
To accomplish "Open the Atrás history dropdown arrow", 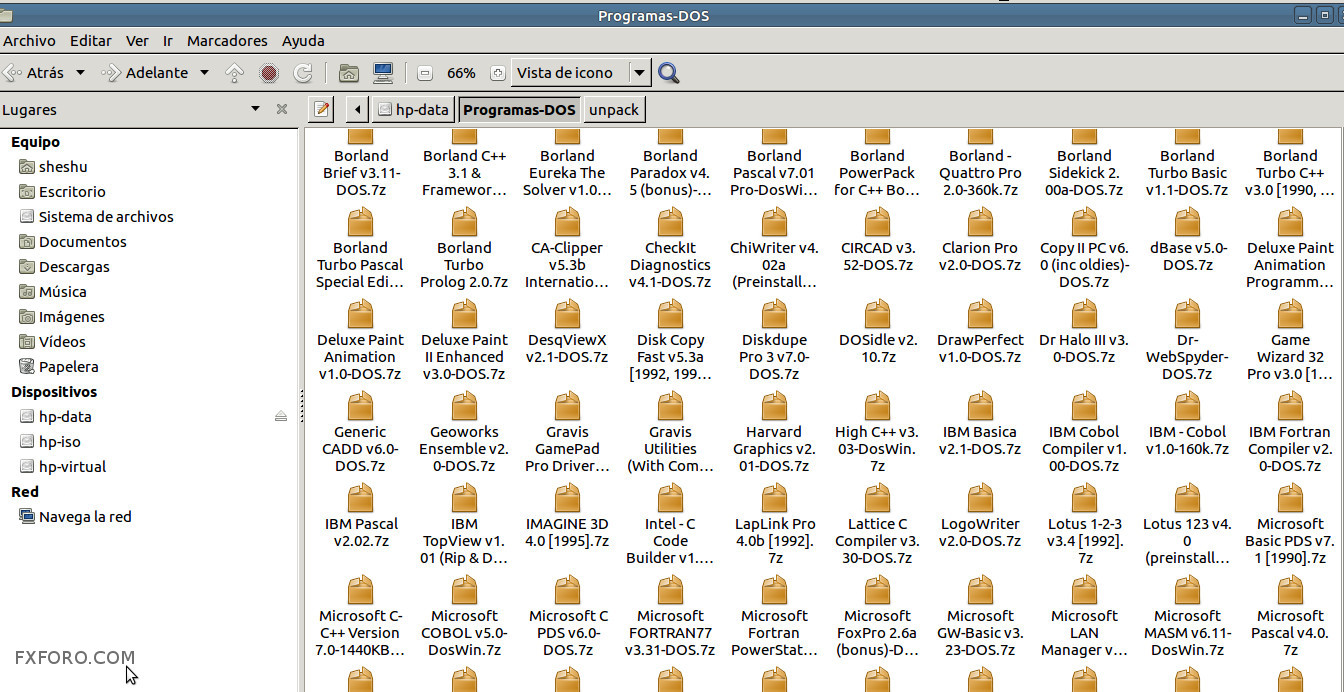I will coord(78,72).
